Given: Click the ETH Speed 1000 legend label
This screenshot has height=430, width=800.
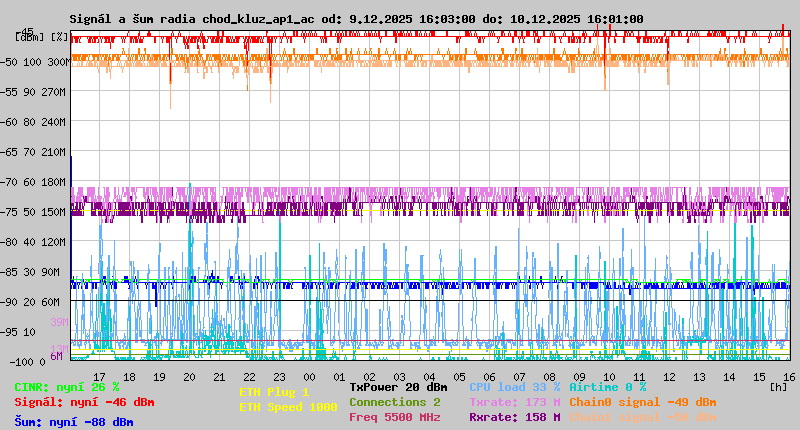Looking at the screenshot, I should coord(288,407).
